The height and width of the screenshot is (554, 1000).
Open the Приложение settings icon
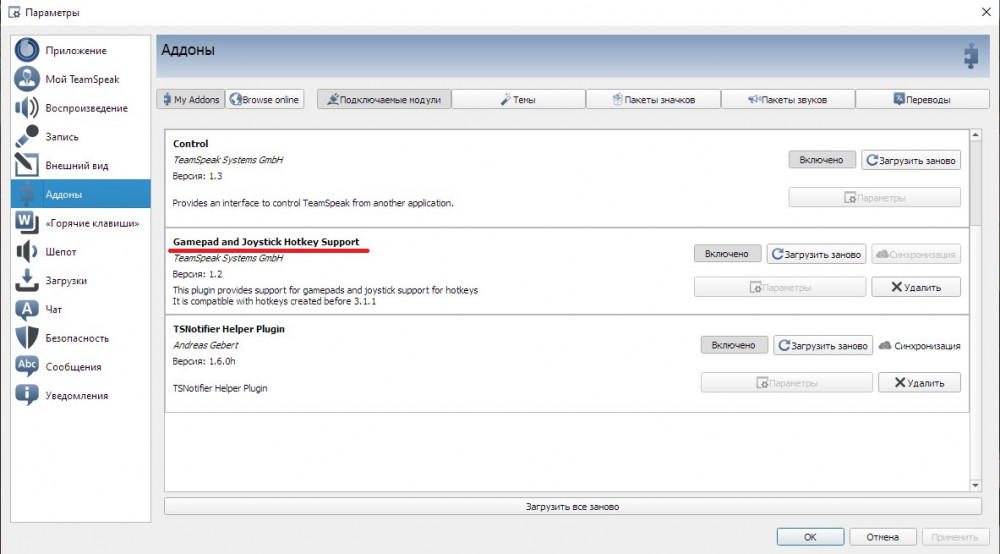[x=27, y=50]
